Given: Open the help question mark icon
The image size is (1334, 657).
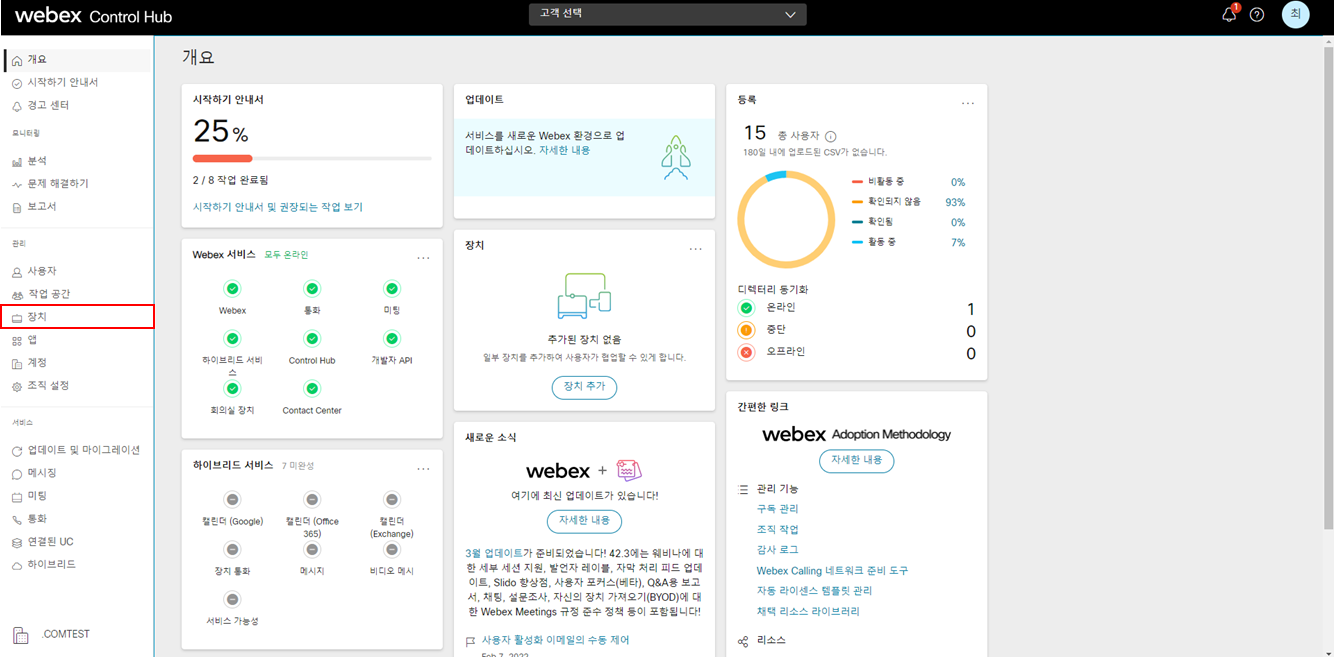Looking at the screenshot, I should pos(1258,15).
